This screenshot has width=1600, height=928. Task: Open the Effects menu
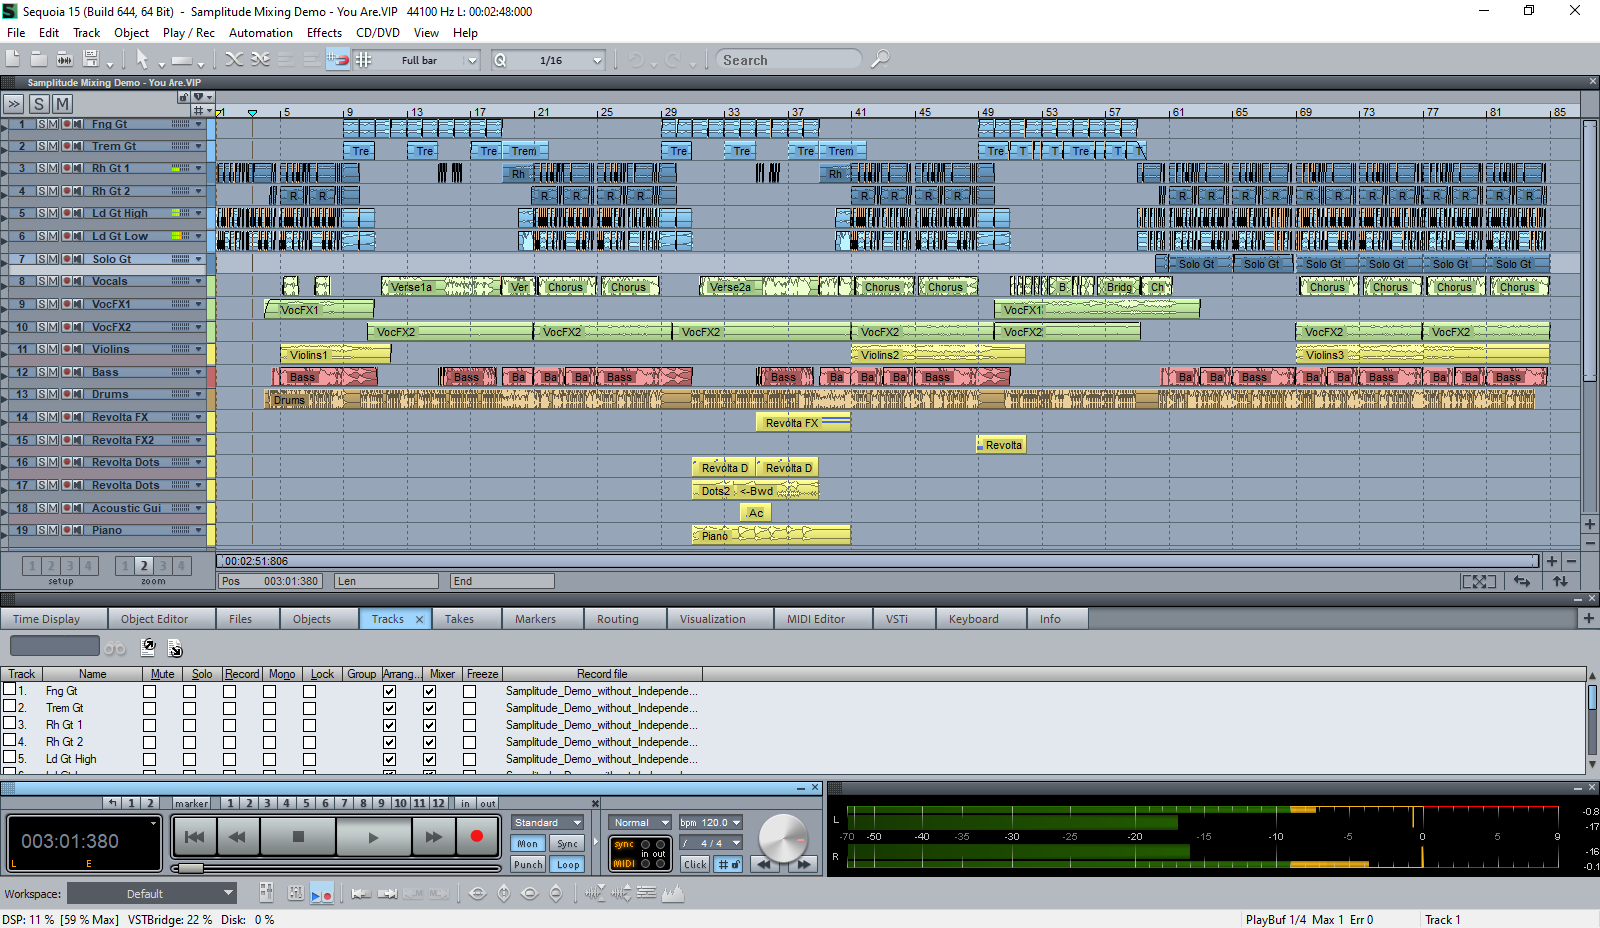(324, 32)
